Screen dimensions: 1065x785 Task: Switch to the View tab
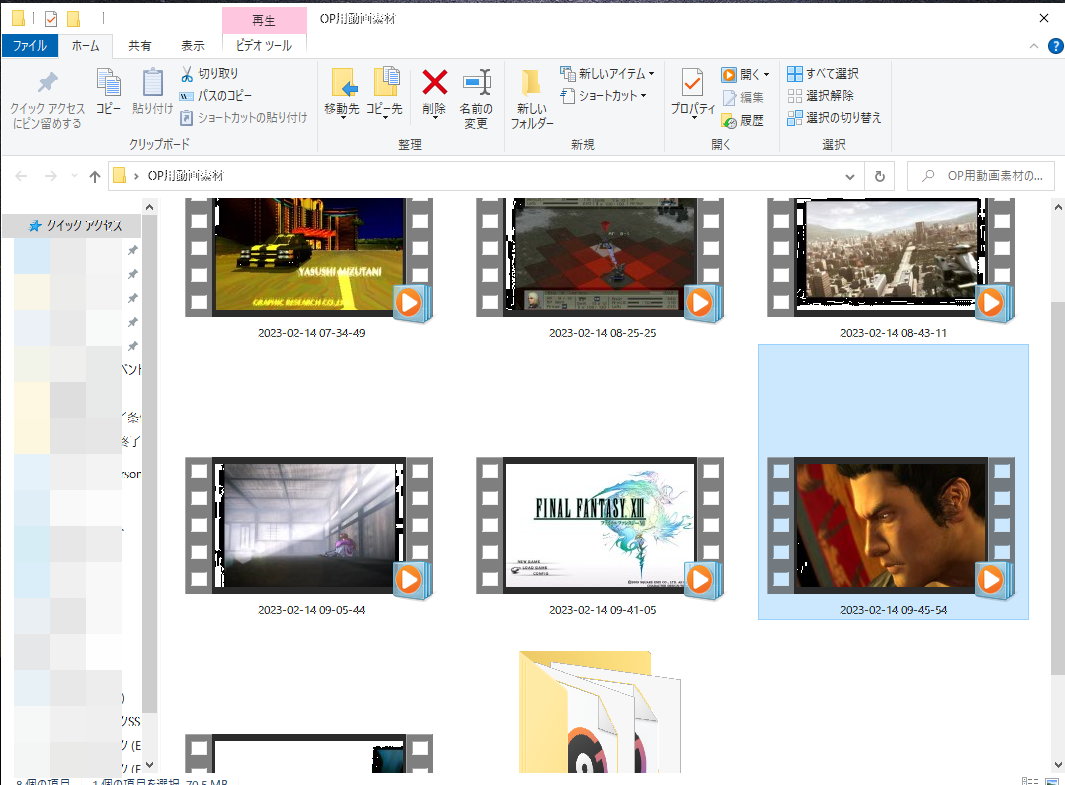(193, 46)
